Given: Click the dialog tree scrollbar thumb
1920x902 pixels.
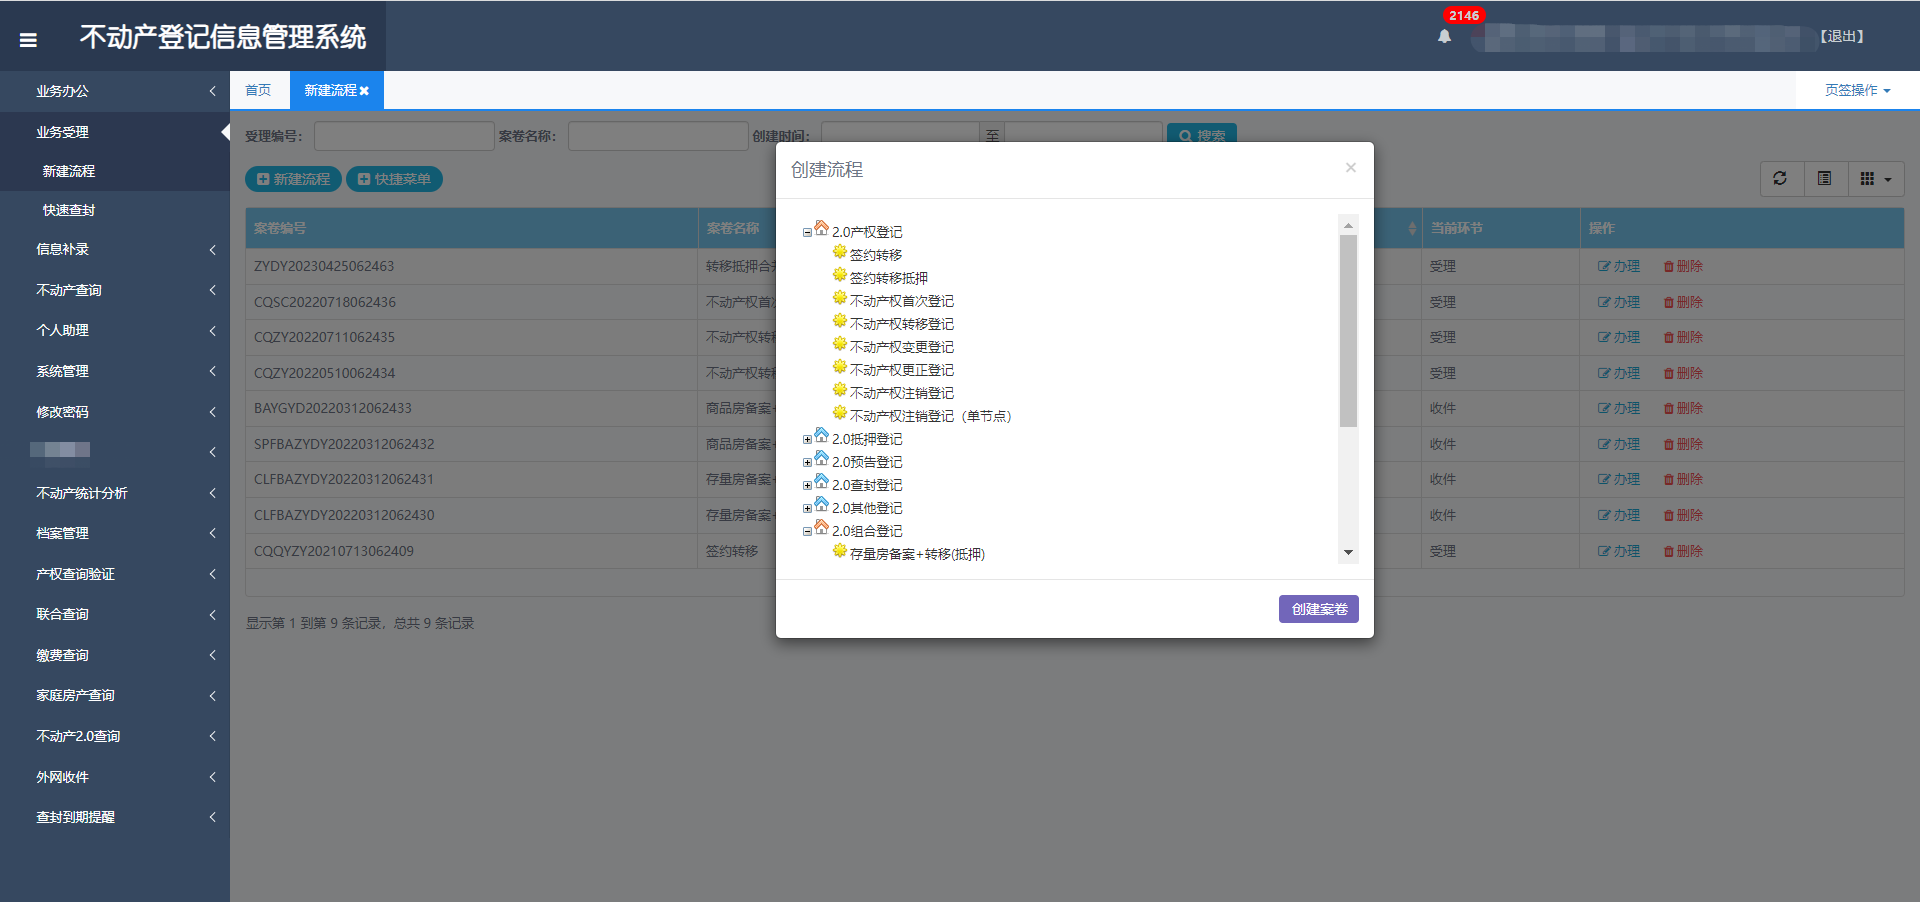Looking at the screenshot, I should [x=1348, y=331].
